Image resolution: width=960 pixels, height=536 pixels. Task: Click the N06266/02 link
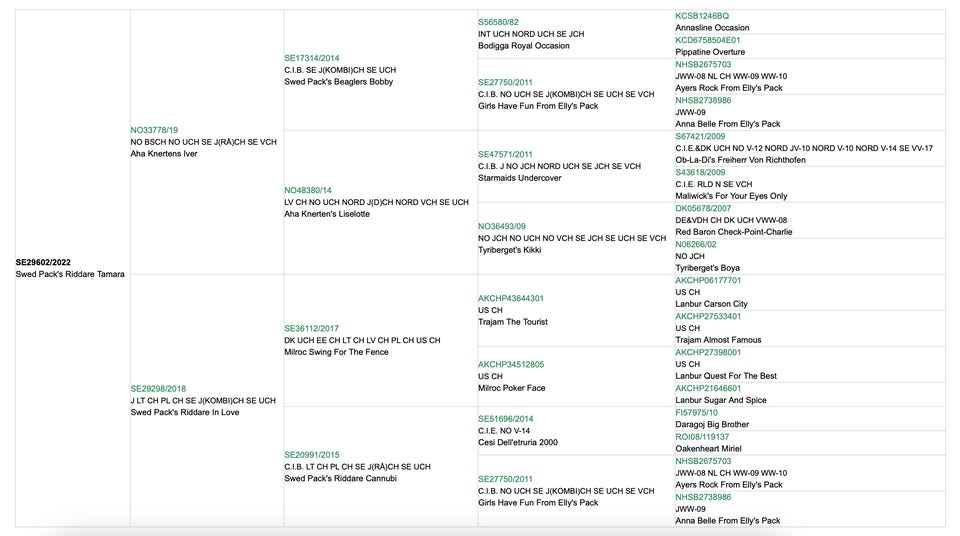click(x=696, y=244)
